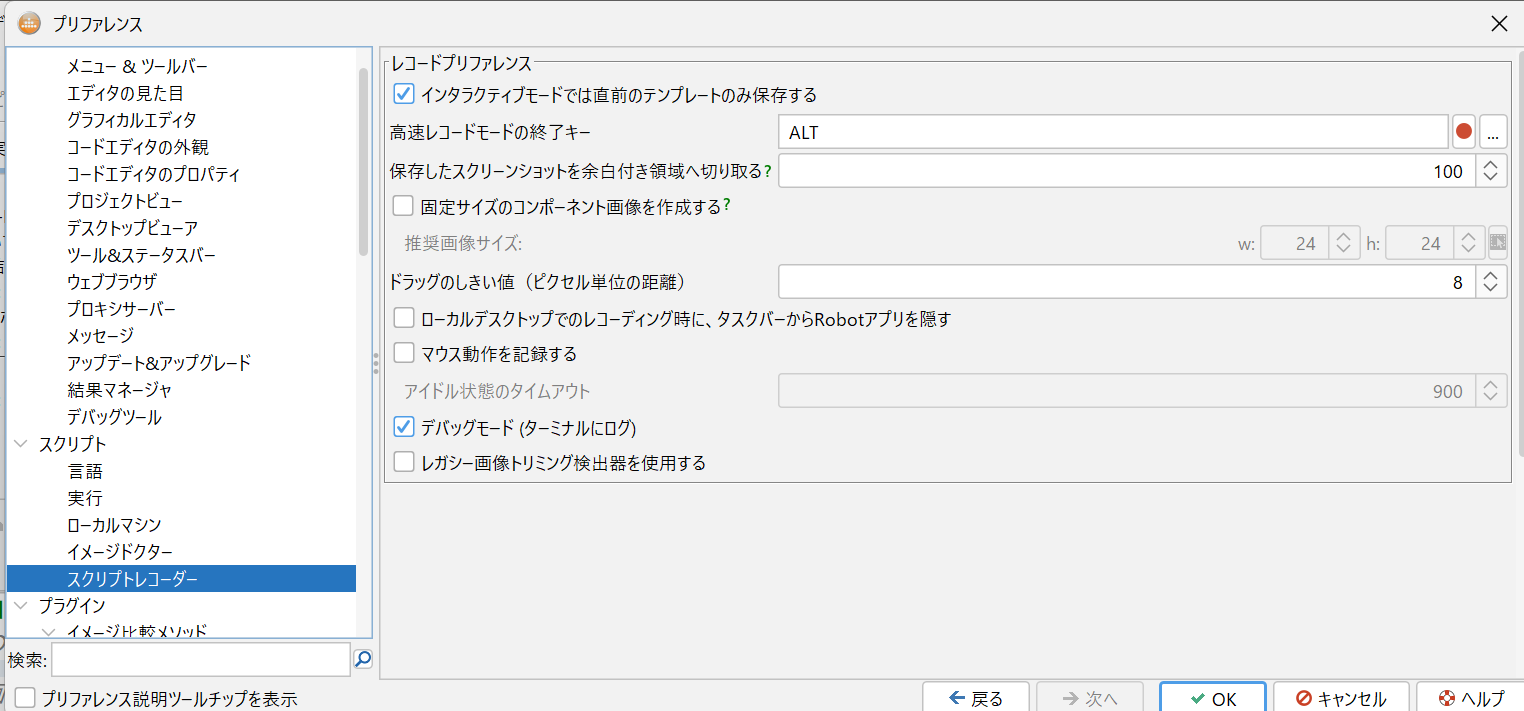
Task: Click the lifebuoy ヘルプ button
Action: (x=1470, y=699)
